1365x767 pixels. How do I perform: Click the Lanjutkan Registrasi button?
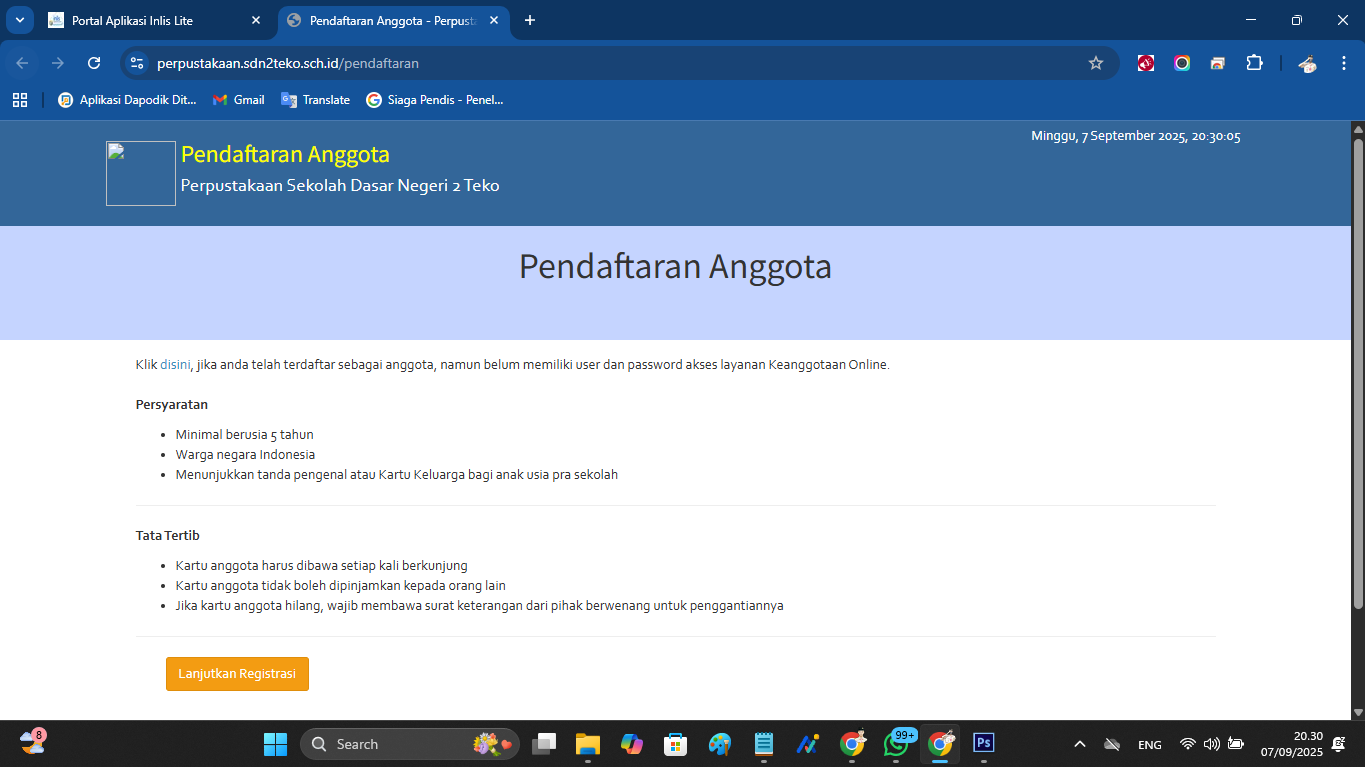237,674
